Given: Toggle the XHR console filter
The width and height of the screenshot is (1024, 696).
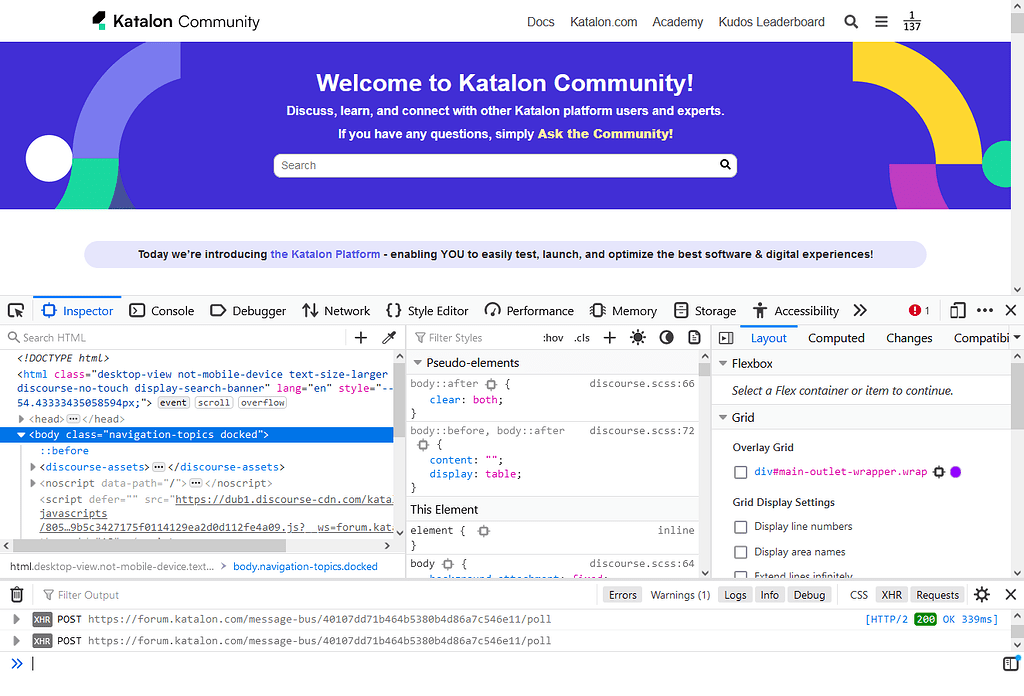Looking at the screenshot, I should 891,595.
